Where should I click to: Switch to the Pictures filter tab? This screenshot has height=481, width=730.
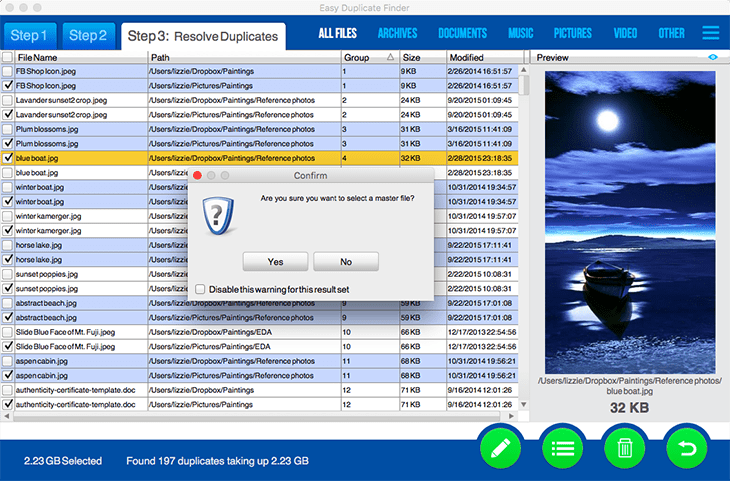pyautogui.click(x=572, y=33)
